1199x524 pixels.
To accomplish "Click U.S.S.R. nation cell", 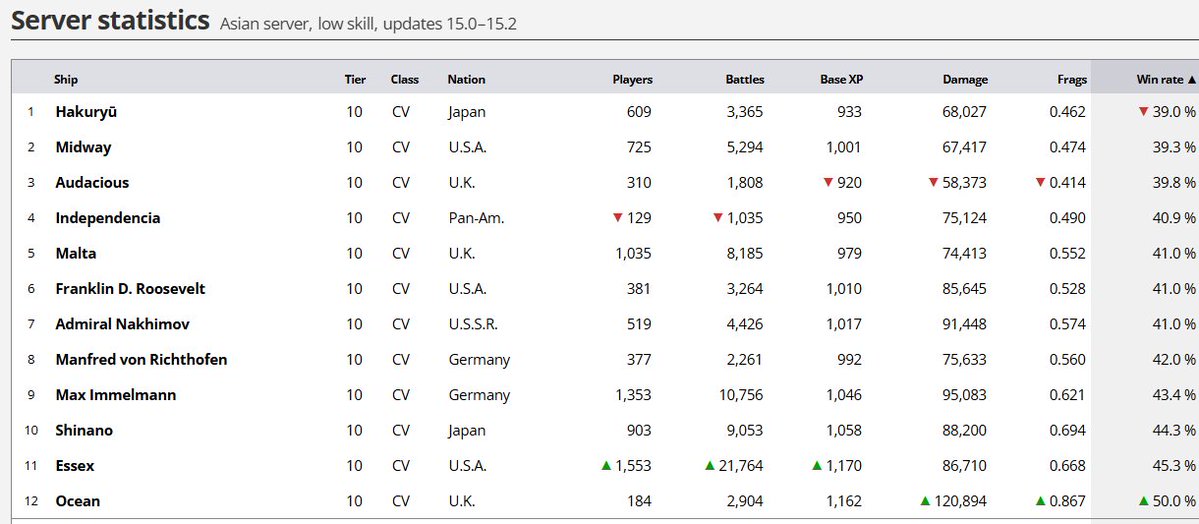I will coord(473,324).
